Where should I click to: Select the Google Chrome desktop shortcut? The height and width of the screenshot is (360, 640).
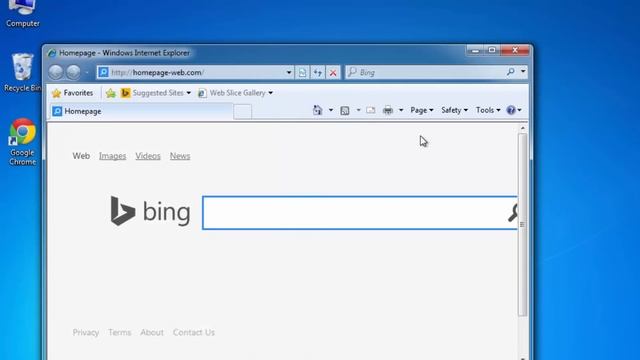22,142
